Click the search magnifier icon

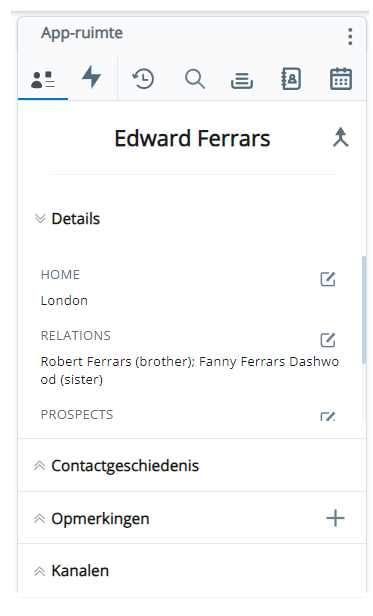(195, 79)
